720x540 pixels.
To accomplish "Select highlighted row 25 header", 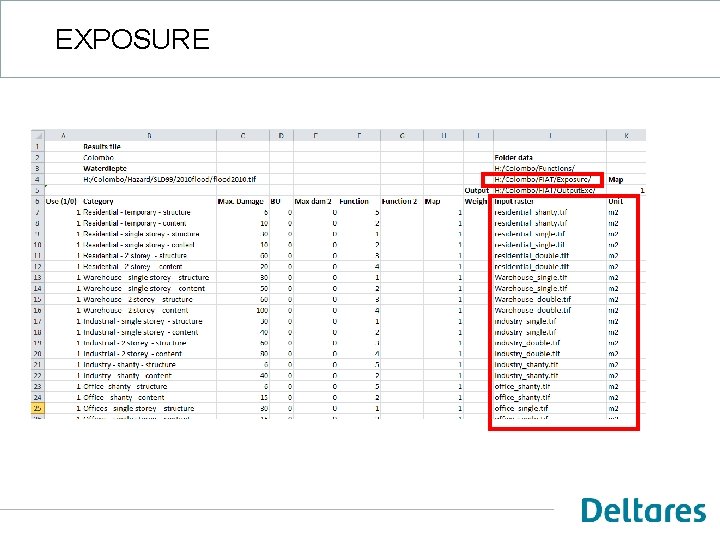I will click(38, 408).
